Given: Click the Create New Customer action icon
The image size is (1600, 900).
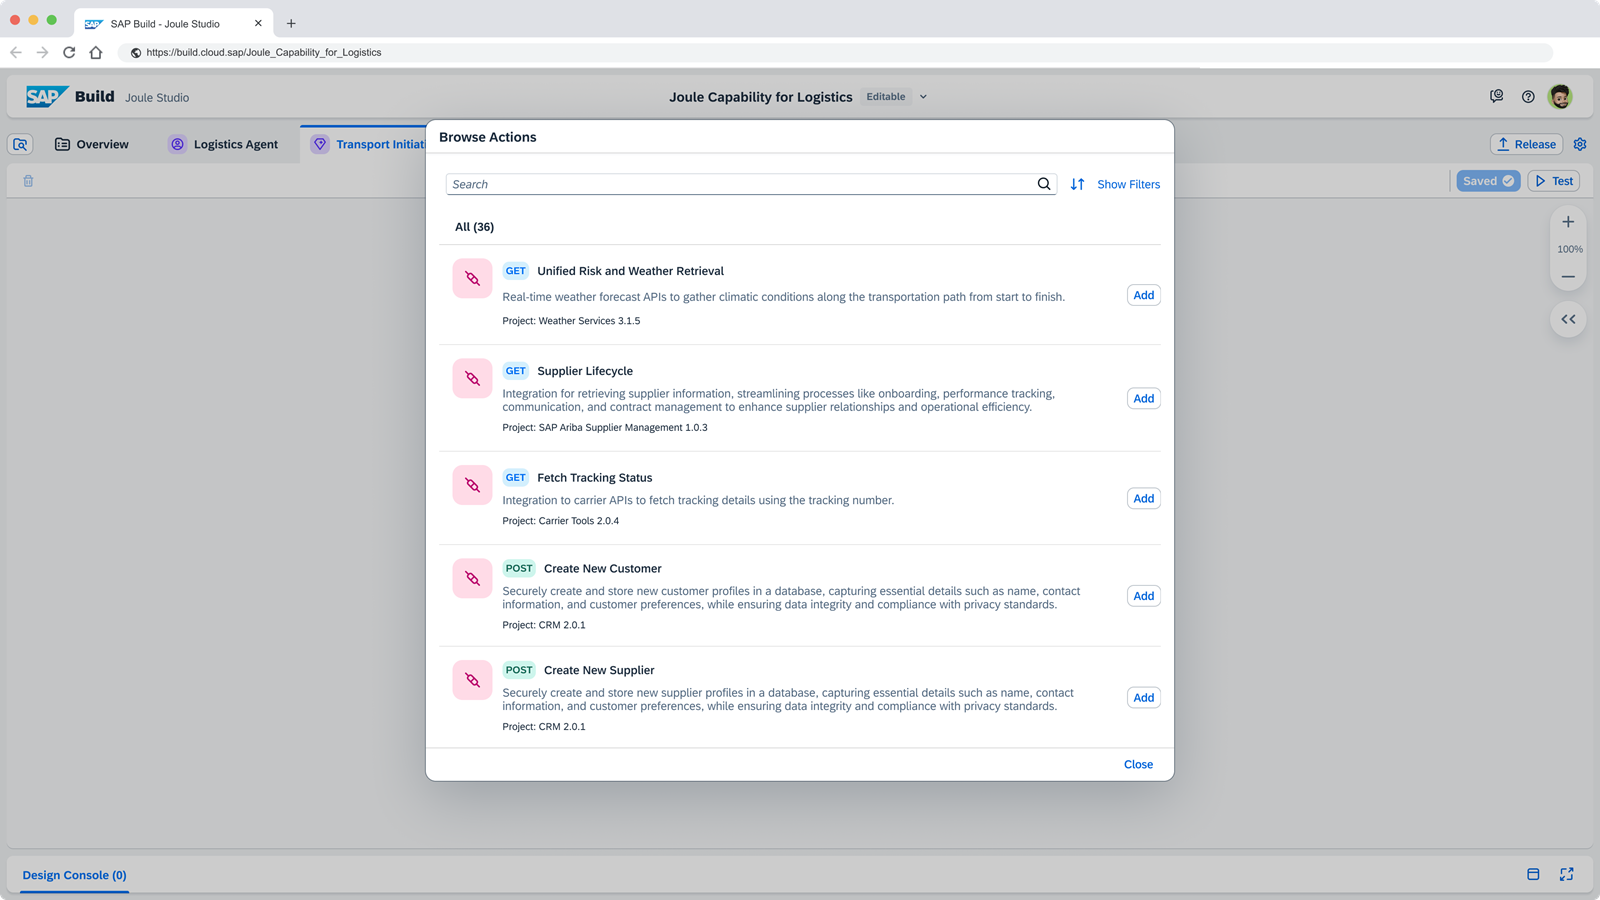Looking at the screenshot, I should [x=472, y=579].
